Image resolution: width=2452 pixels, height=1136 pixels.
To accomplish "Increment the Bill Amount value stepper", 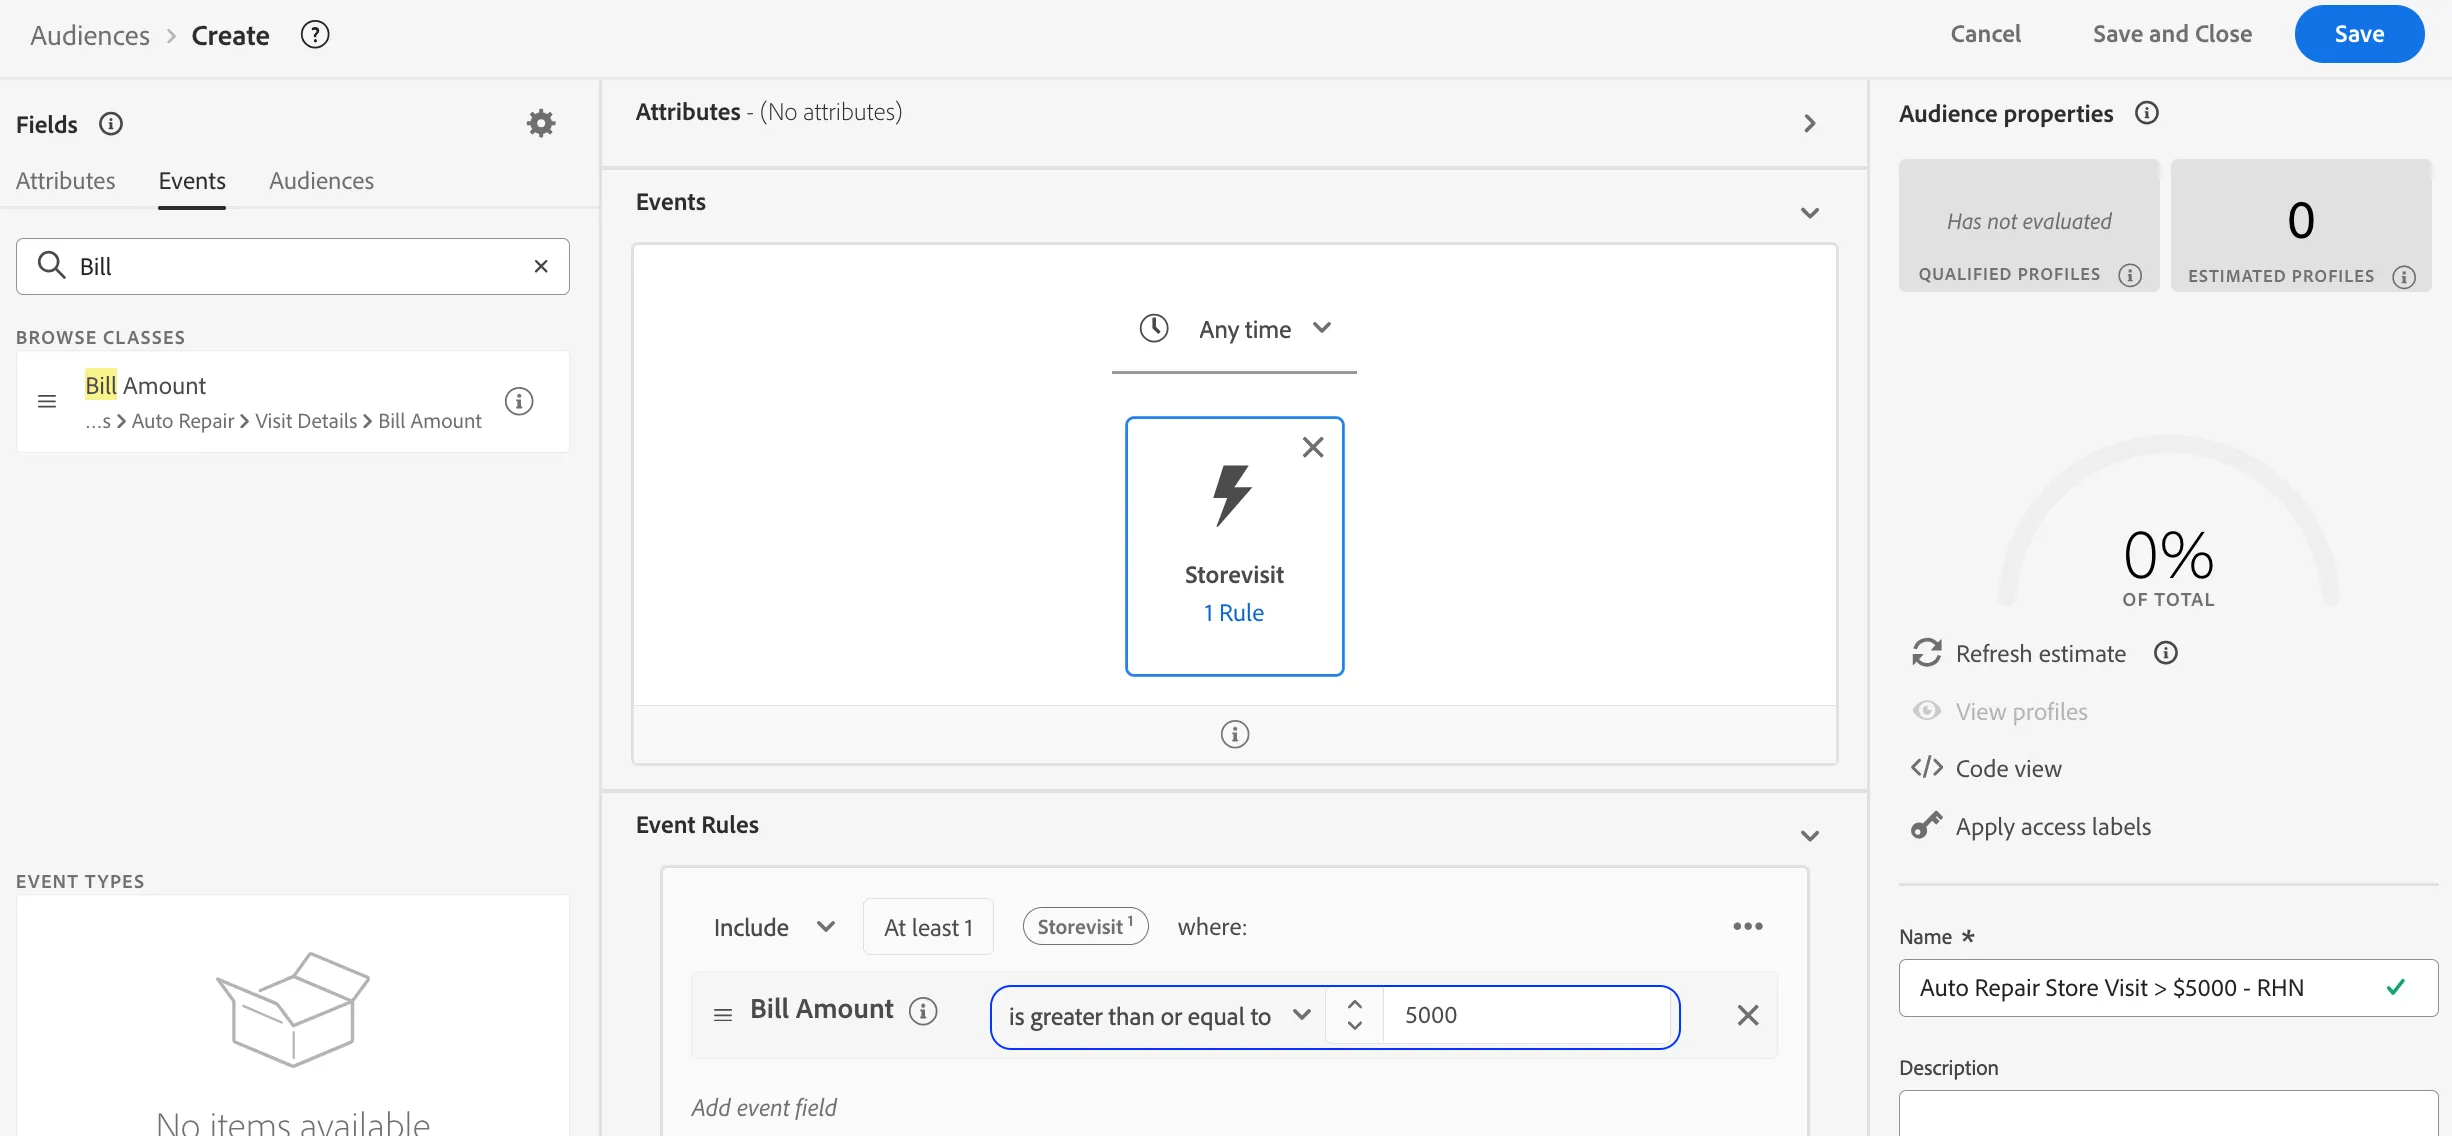I will [1355, 1005].
